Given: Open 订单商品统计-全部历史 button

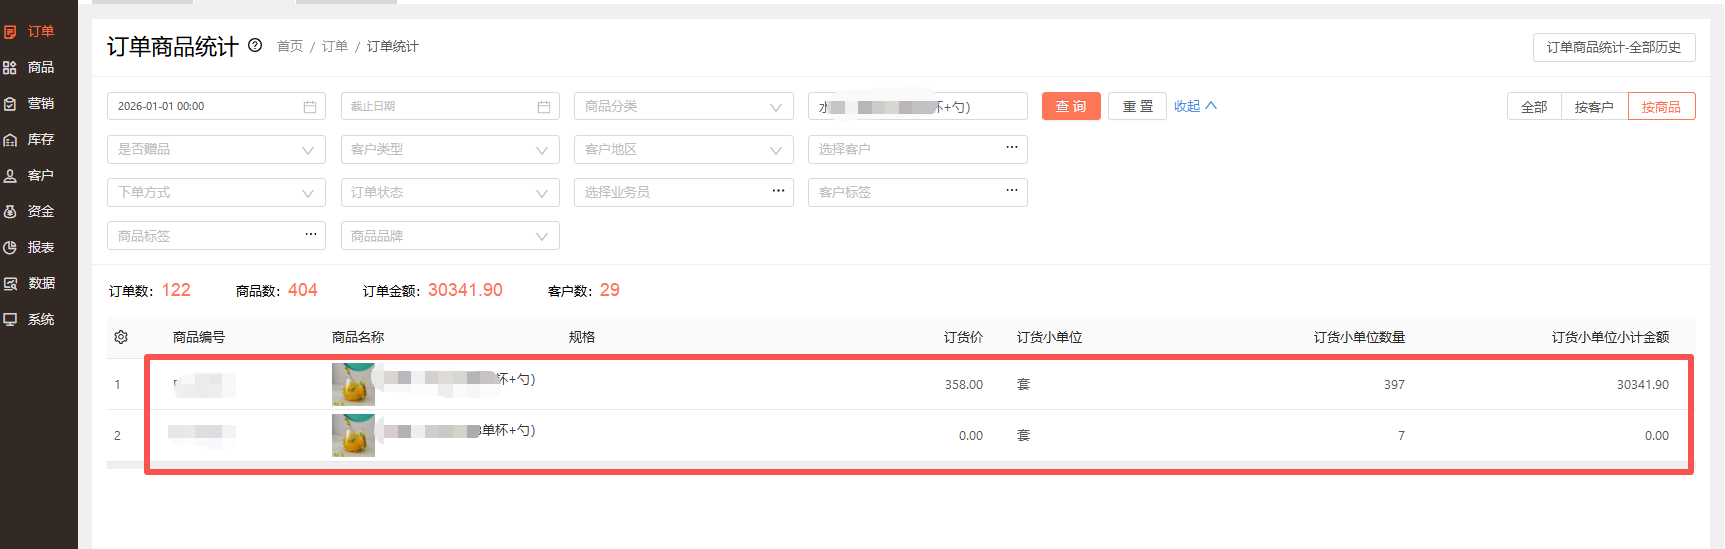Looking at the screenshot, I should (1614, 47).
